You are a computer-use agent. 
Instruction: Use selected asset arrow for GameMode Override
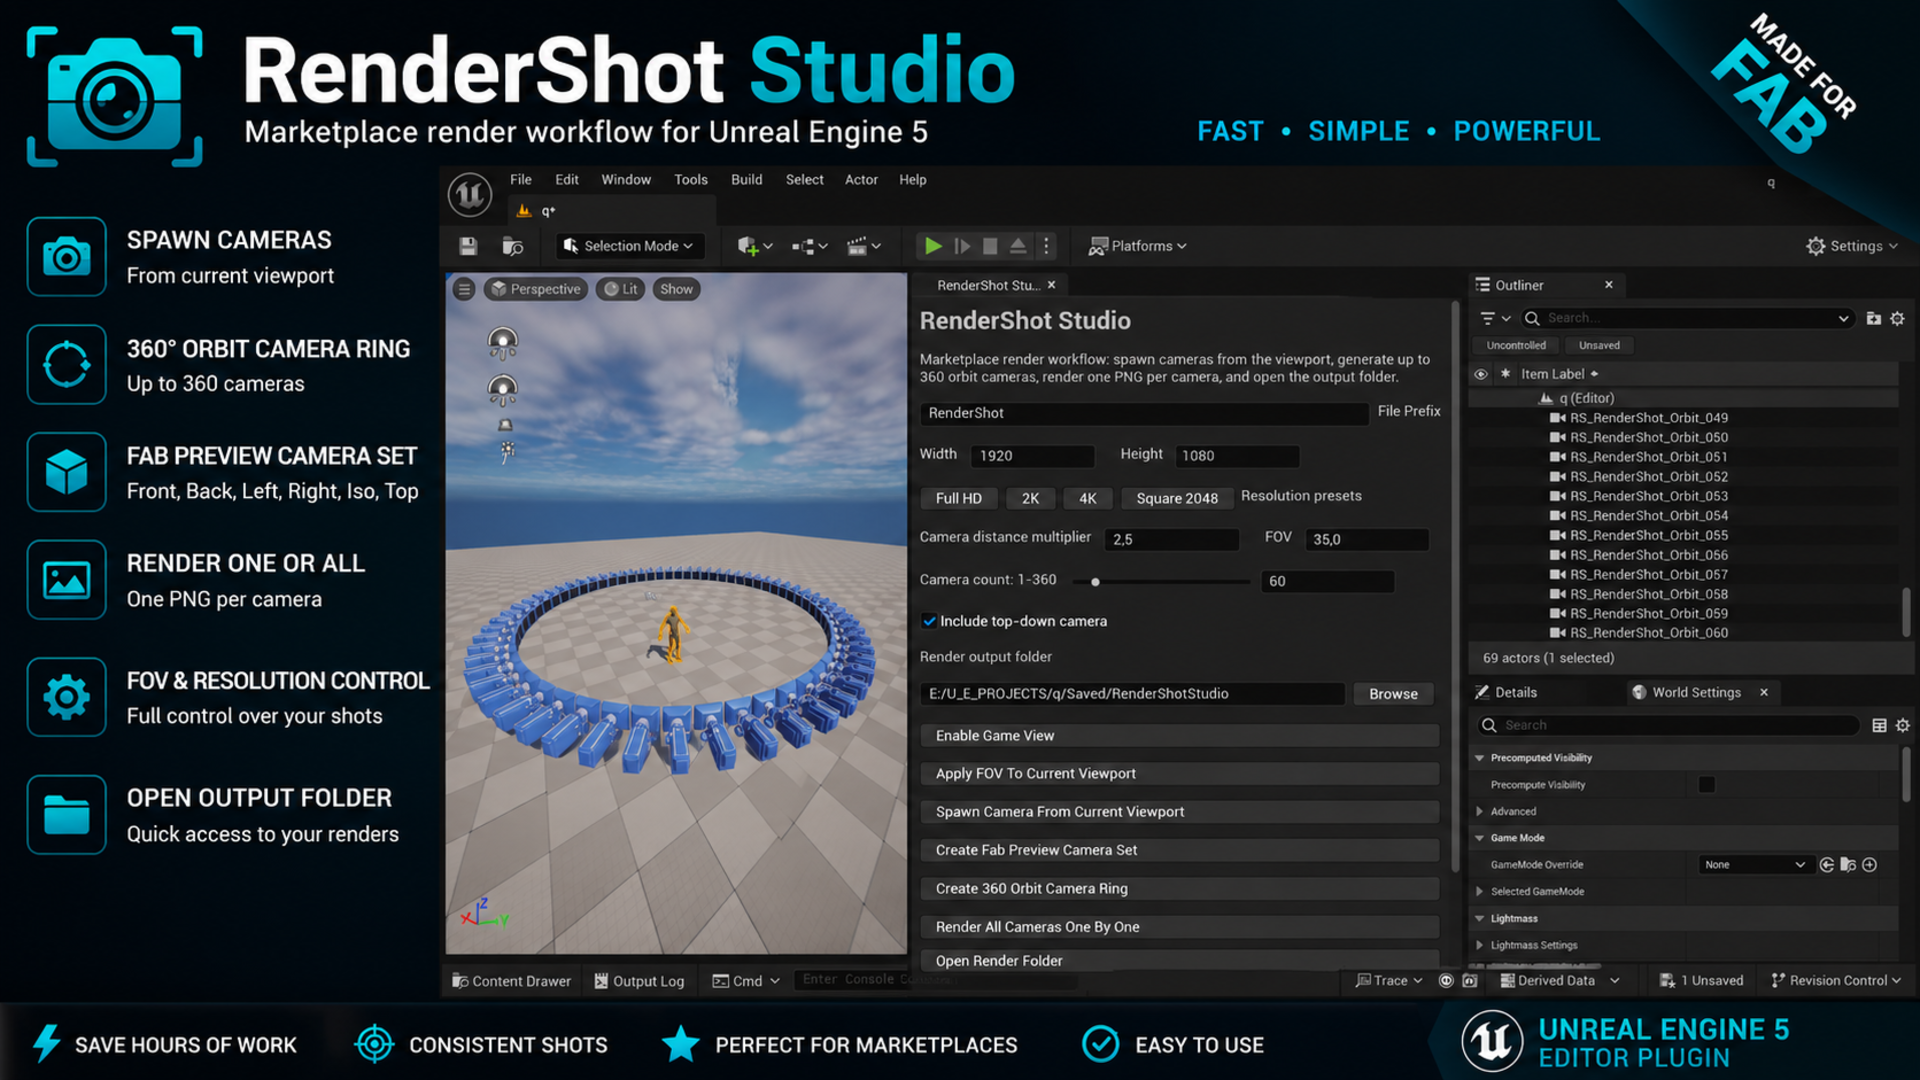coord(1827,865)
